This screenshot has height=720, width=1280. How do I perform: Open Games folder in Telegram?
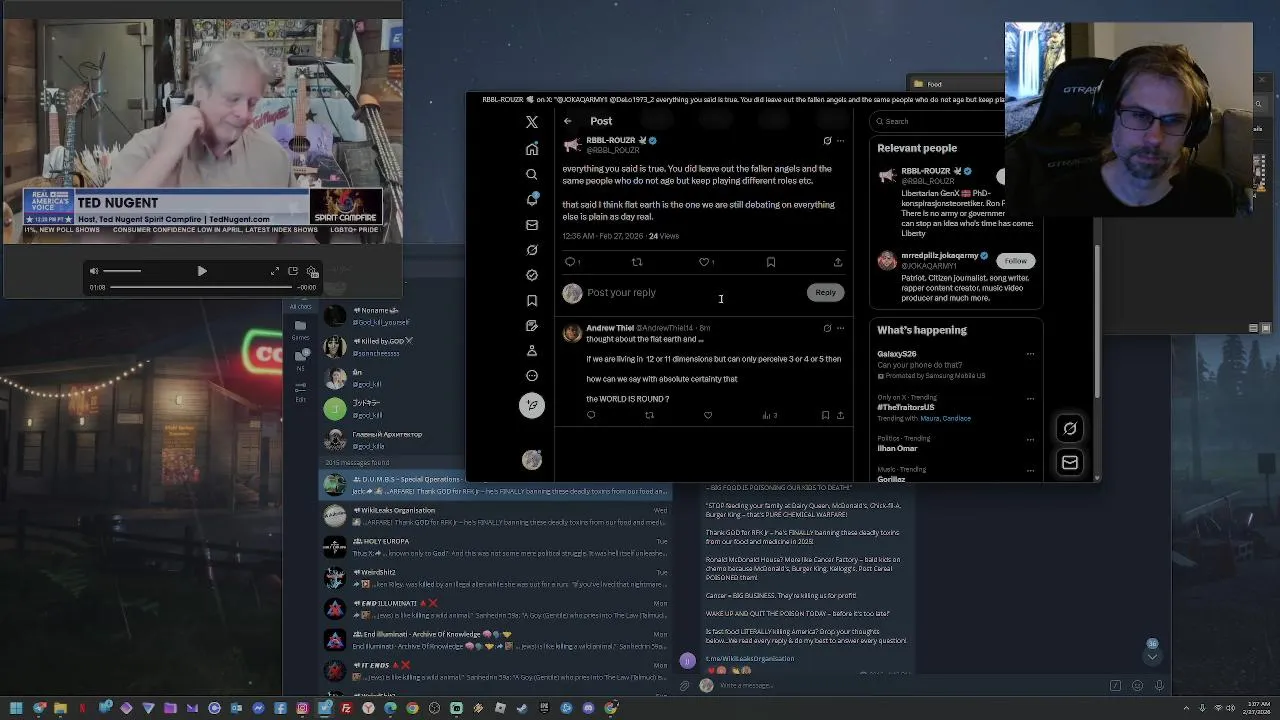300,330
